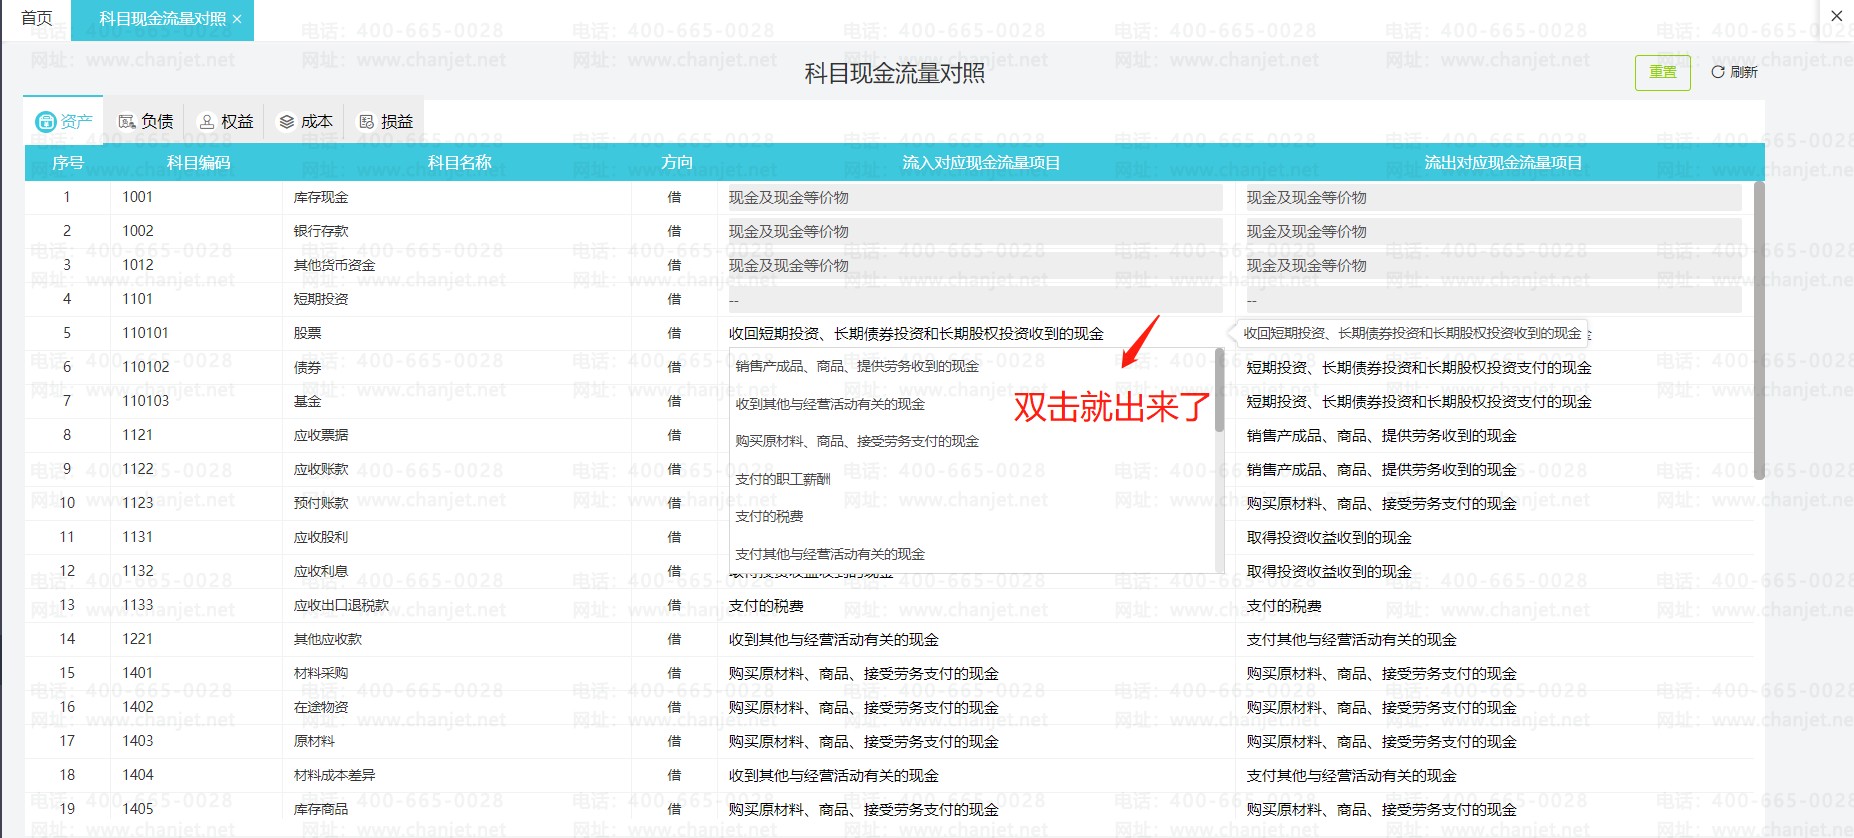
Task: Click the 负债 tab icon
Action: [x=127, y=122]
